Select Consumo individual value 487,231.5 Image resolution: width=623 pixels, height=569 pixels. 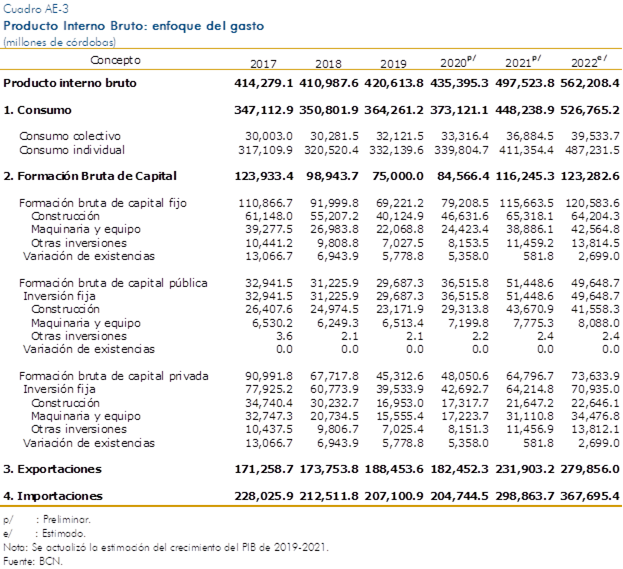592,150
